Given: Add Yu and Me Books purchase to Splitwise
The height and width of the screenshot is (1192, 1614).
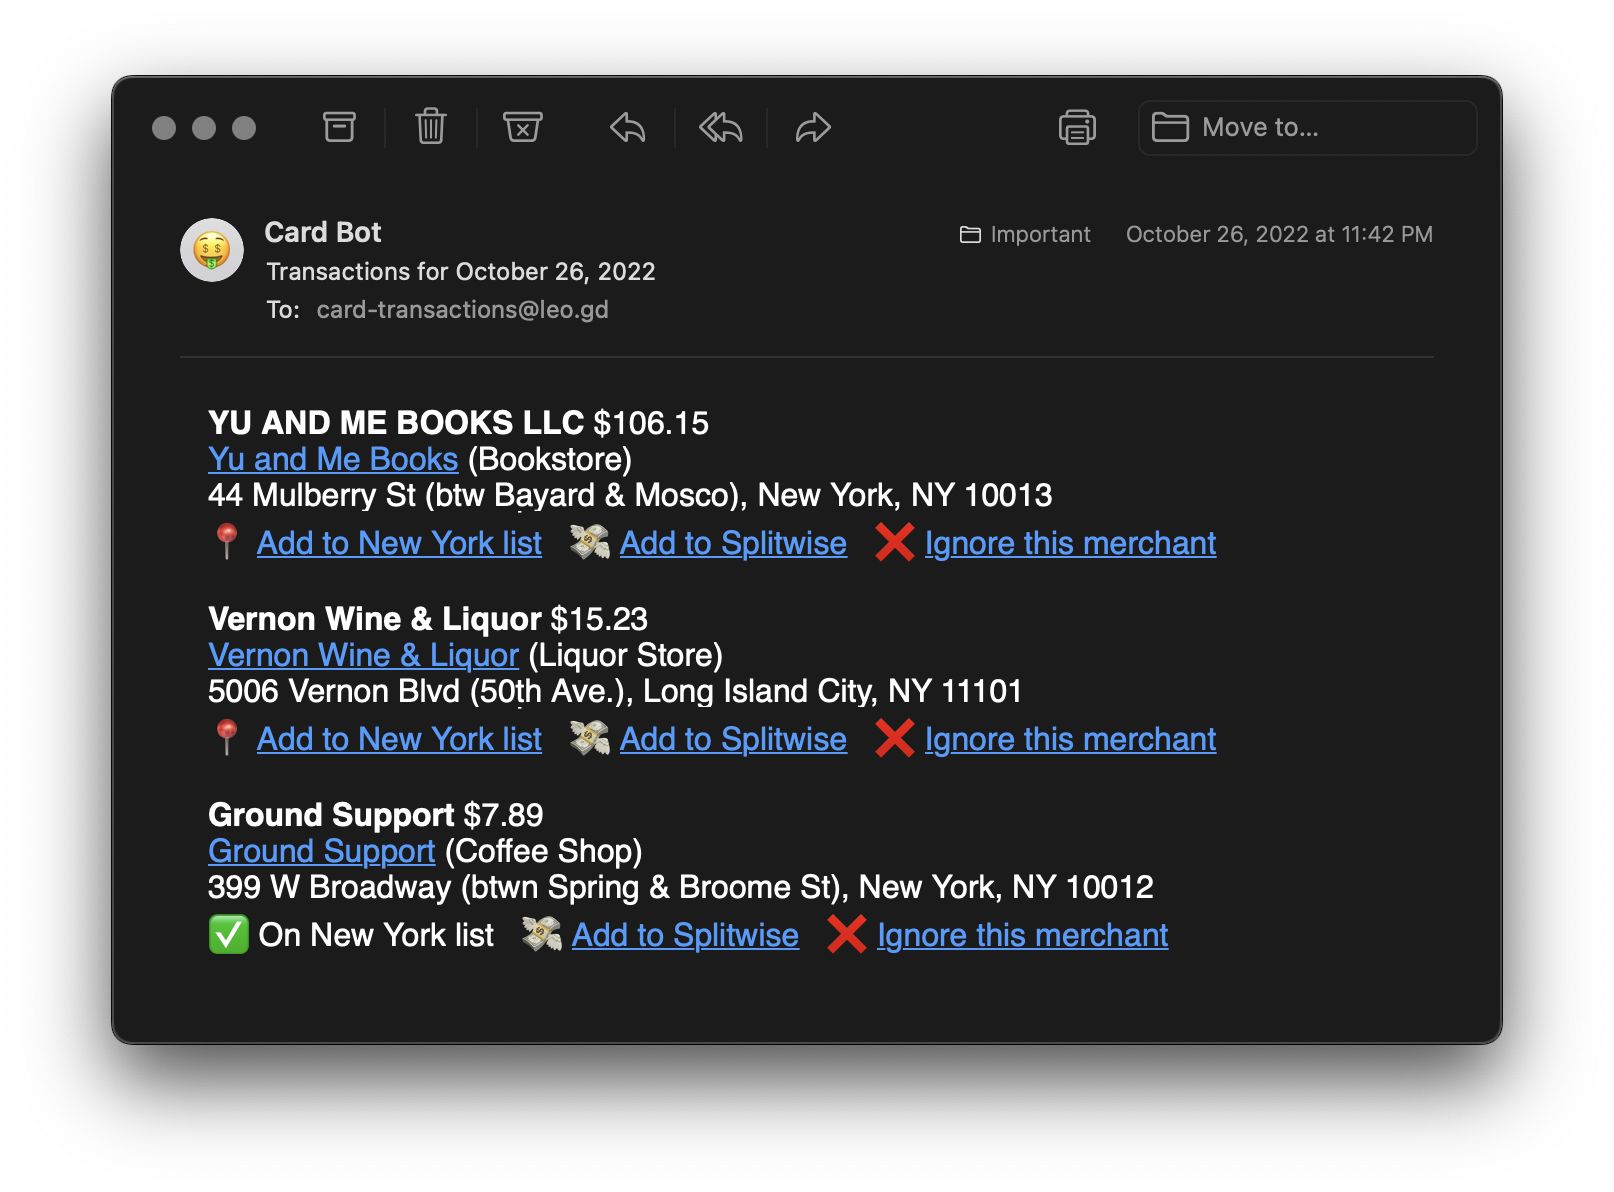Looking at the screenshot, I should 733,543.
